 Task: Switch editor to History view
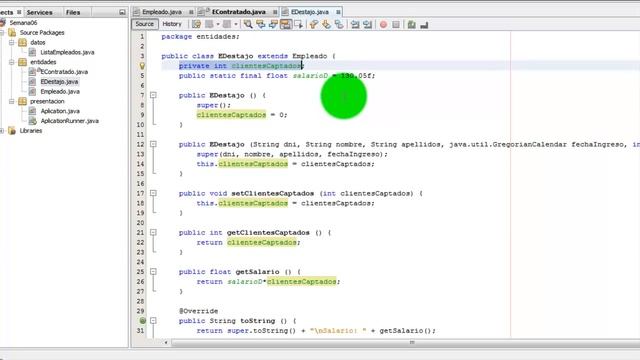coord(172,24)
